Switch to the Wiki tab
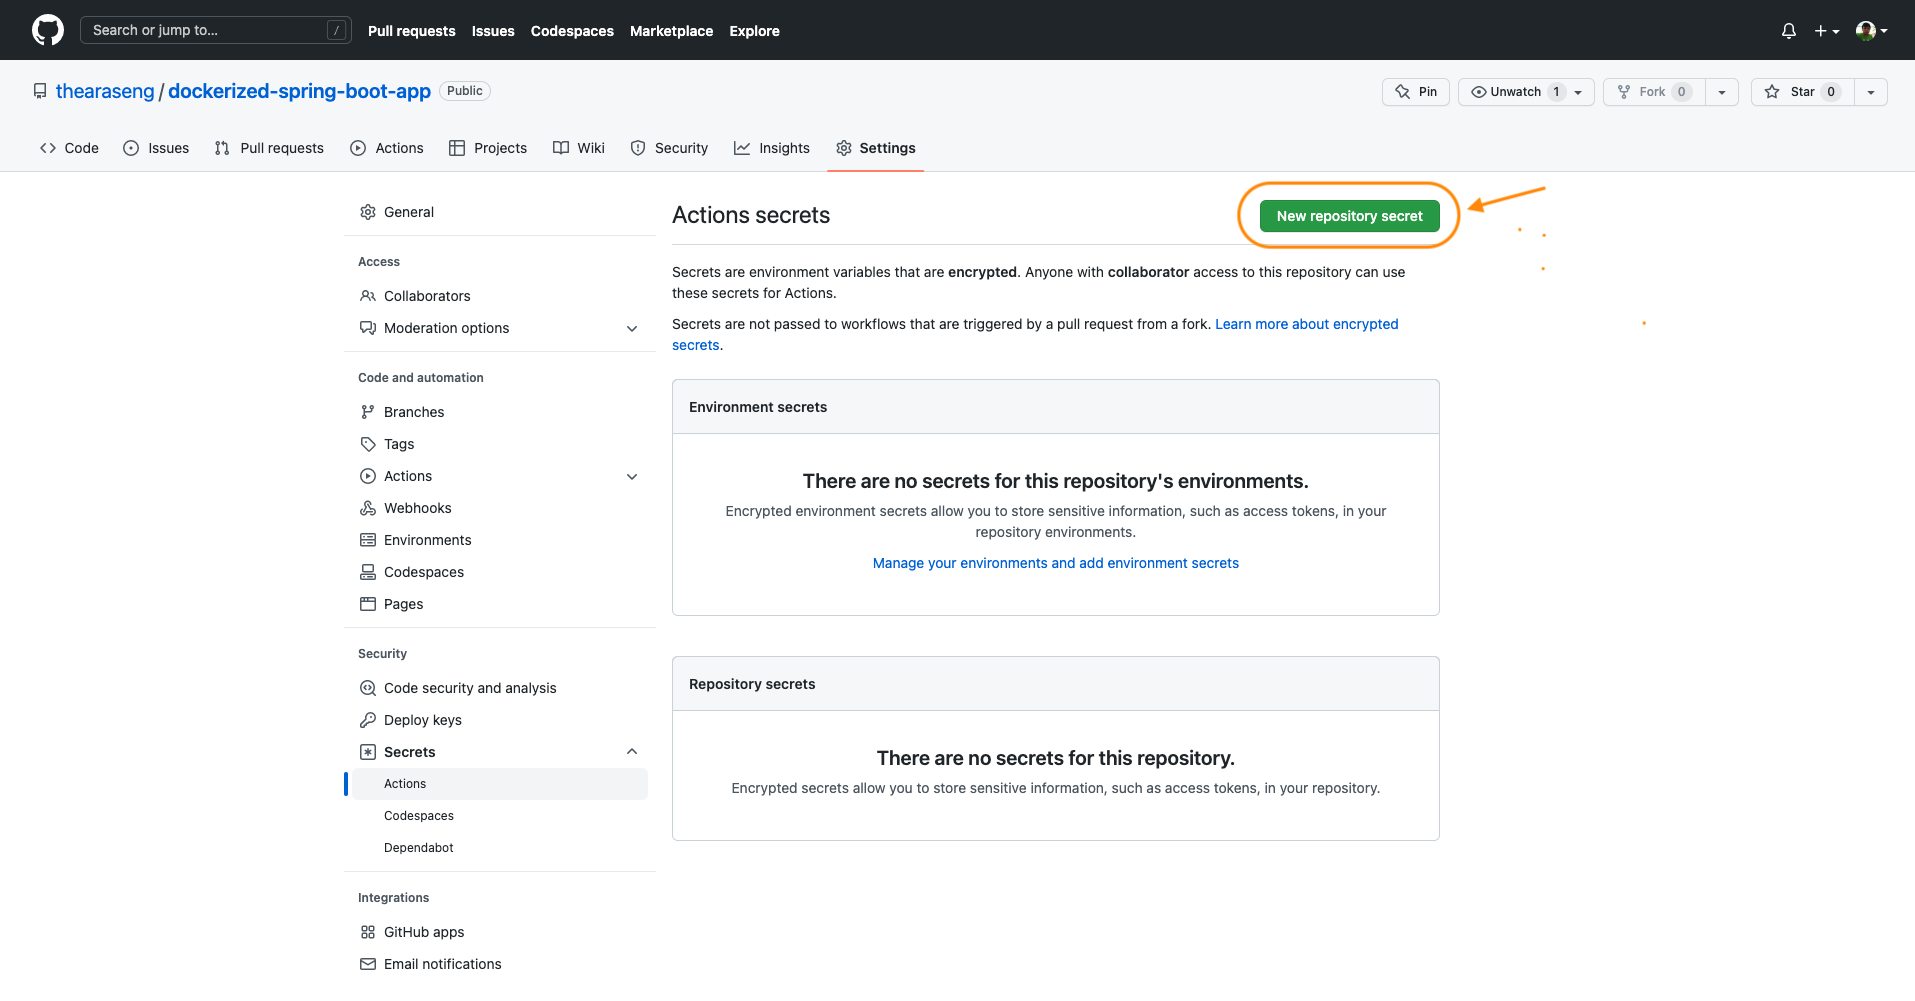This screenshot has height=1001, width=1915. tap(579, 148)
